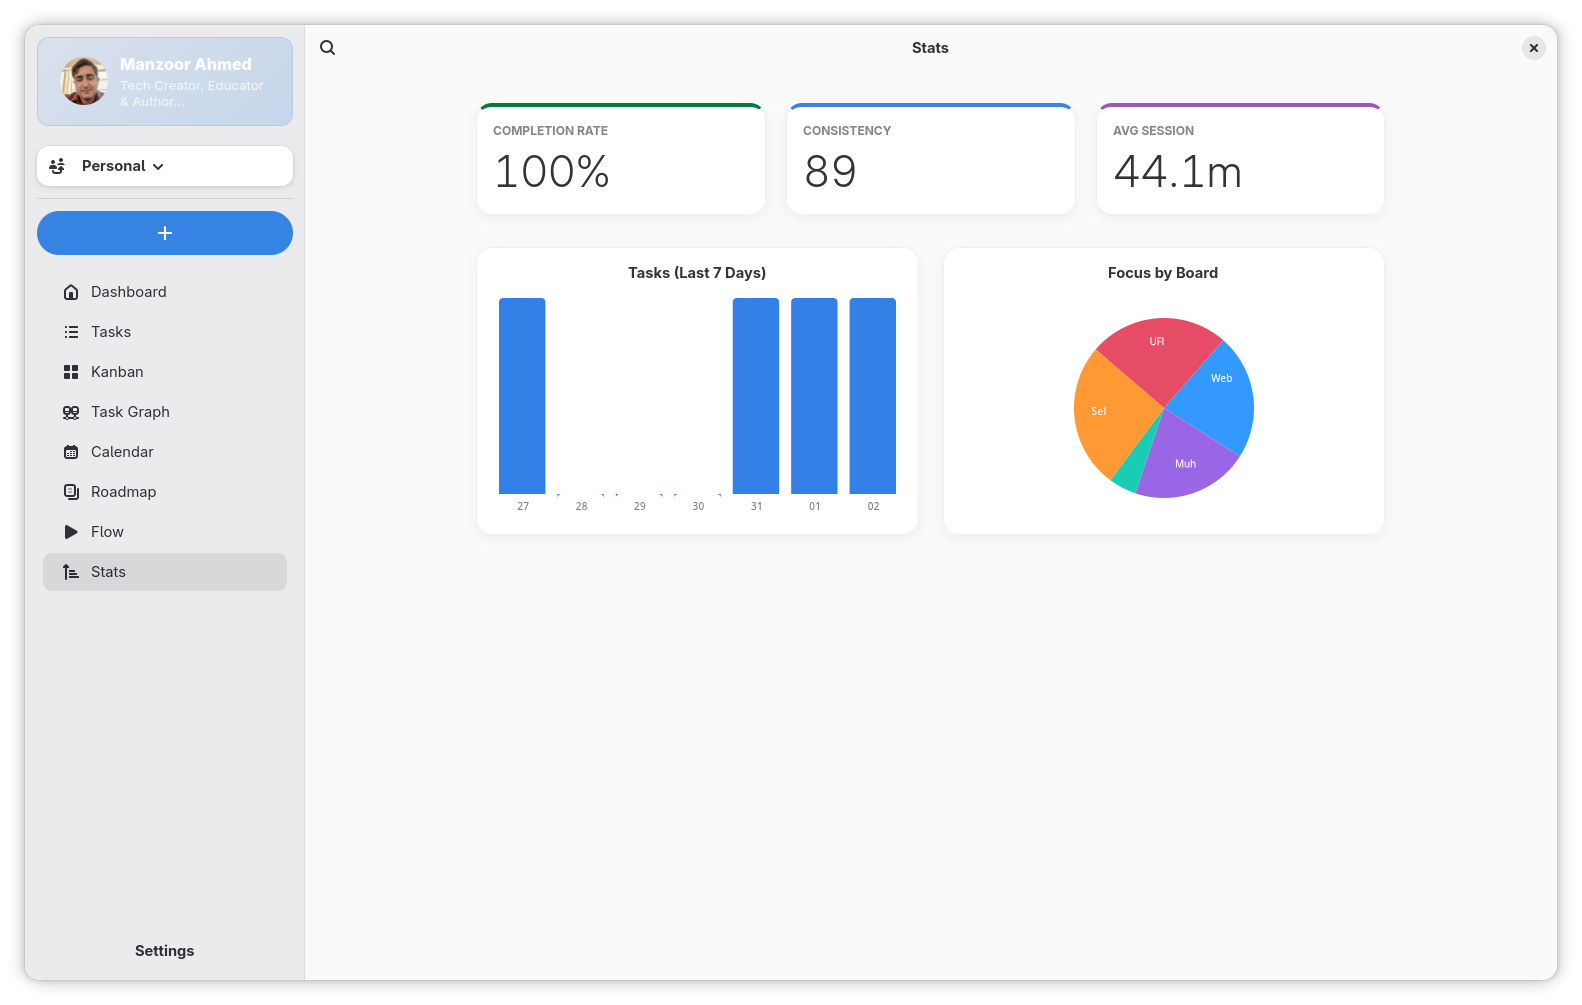Select the Stats sidebar item
This screenshot has height=1005, width=1582.
pyautogui.click(x=165, y=572)
